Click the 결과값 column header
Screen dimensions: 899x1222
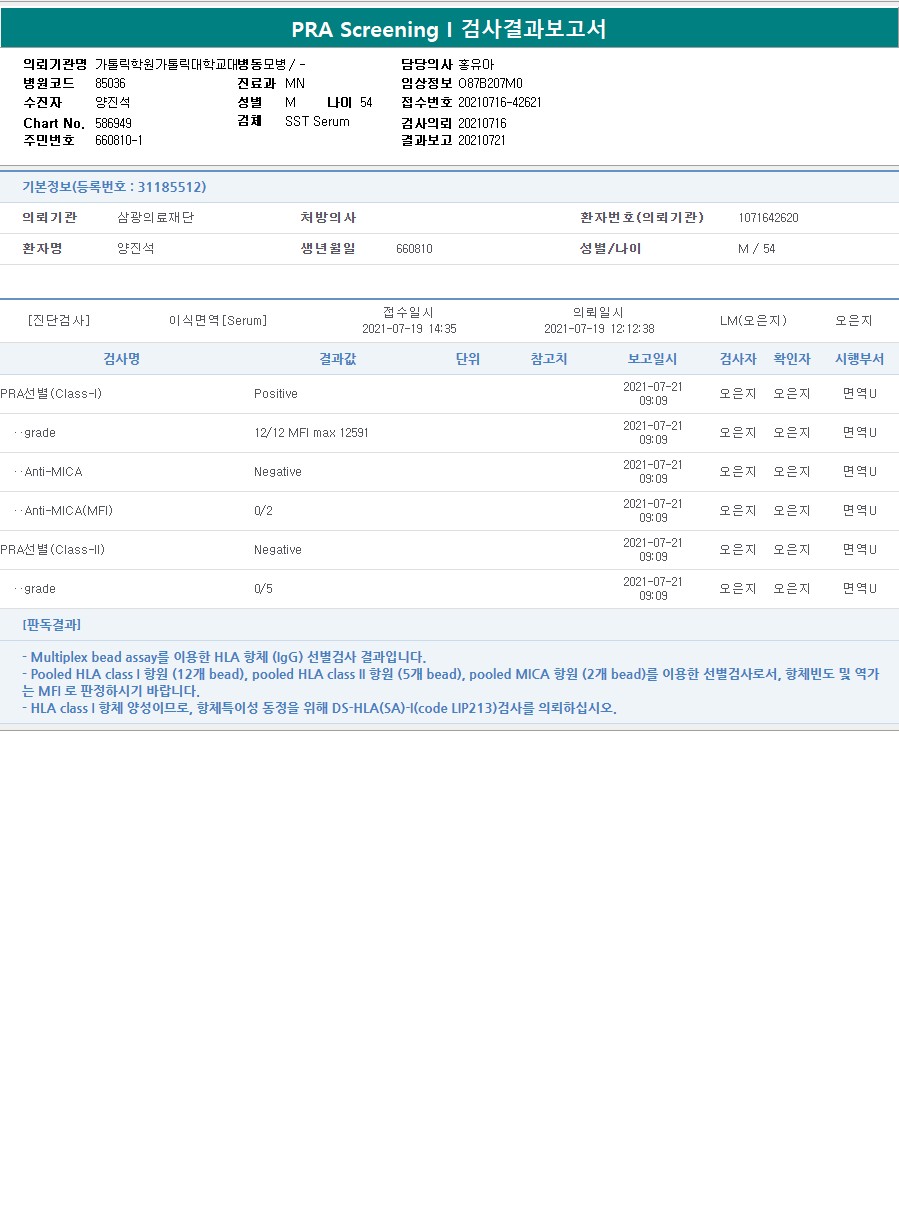tap(337, 358)
